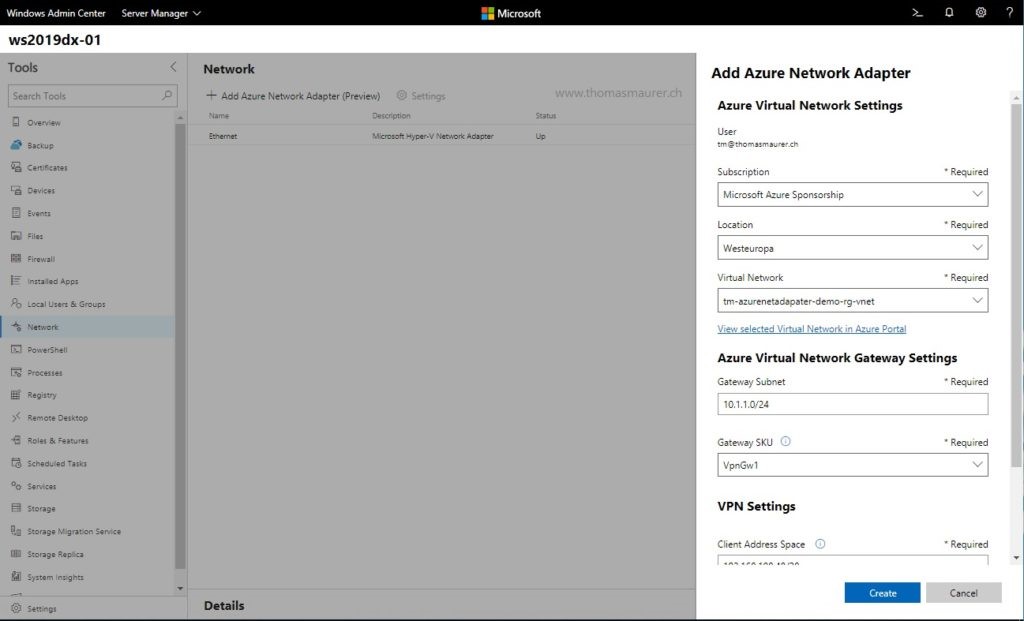
Task: Click the Tools list scroll down arrow
Action: pyautogui.click(x=180, y=588)
